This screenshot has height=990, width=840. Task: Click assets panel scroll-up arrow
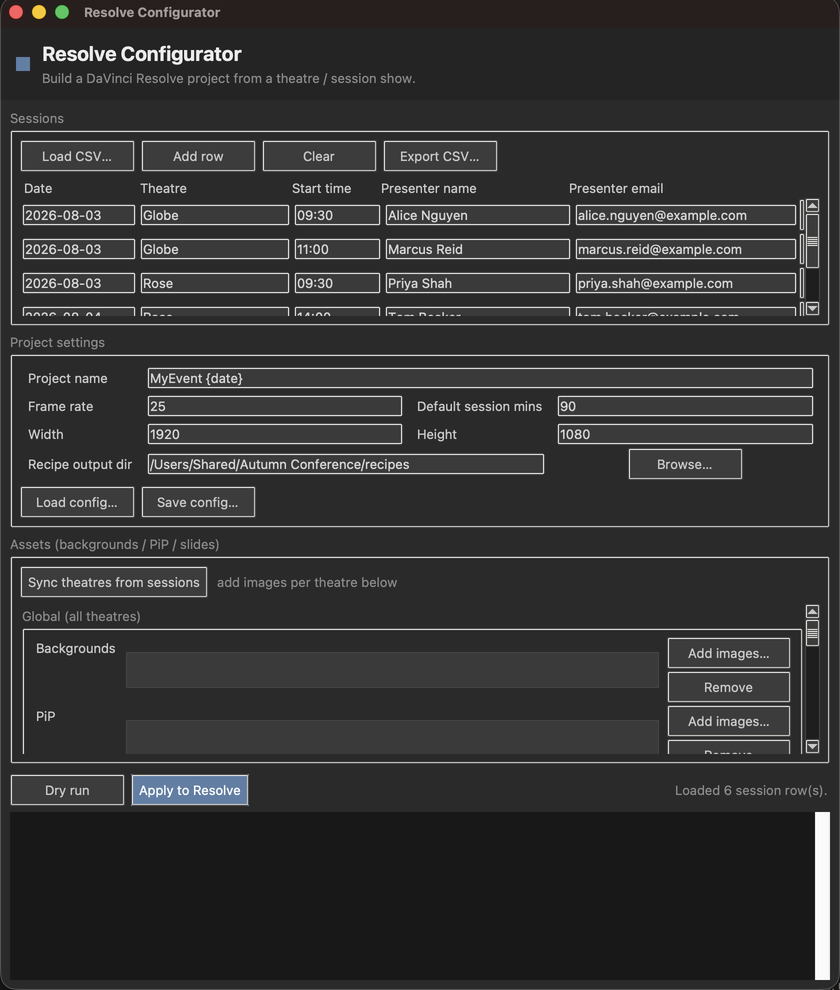(812, 611)
